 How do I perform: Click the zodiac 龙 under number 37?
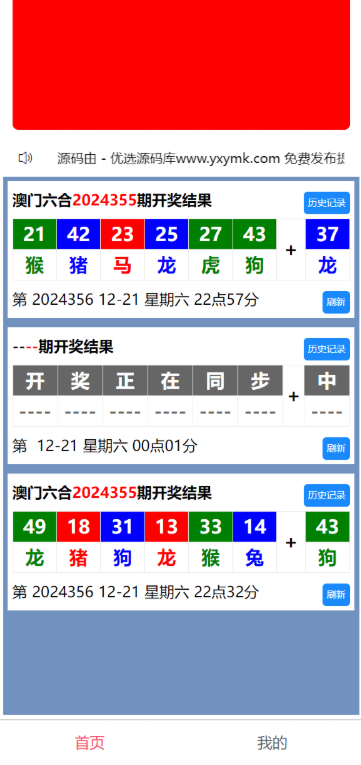(x=327, y=265)
